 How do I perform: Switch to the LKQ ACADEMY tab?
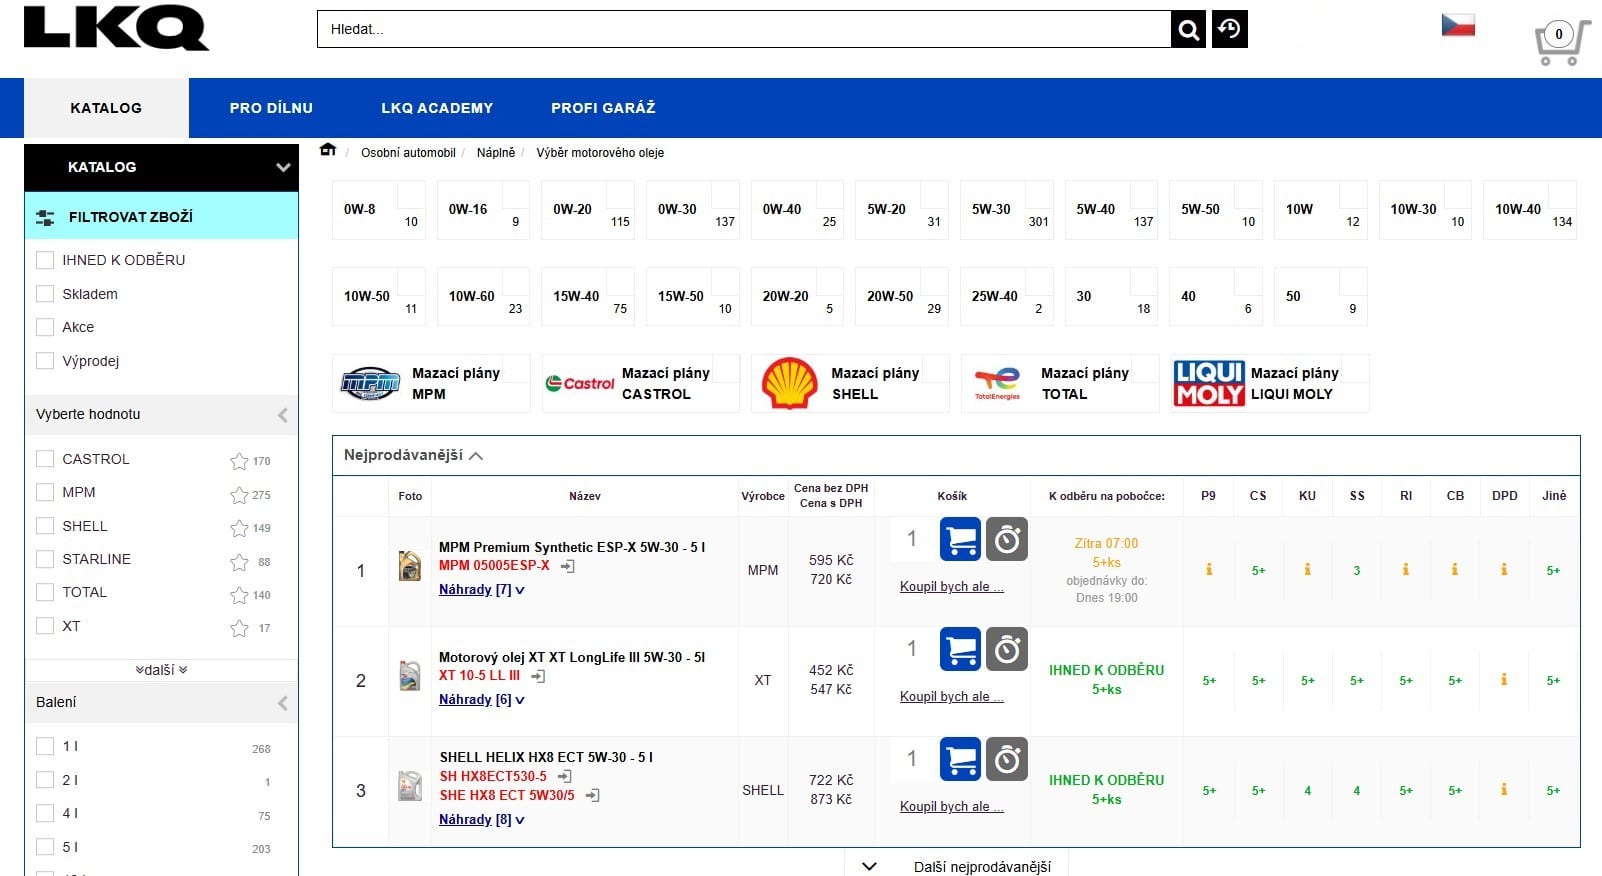point(437,108)
